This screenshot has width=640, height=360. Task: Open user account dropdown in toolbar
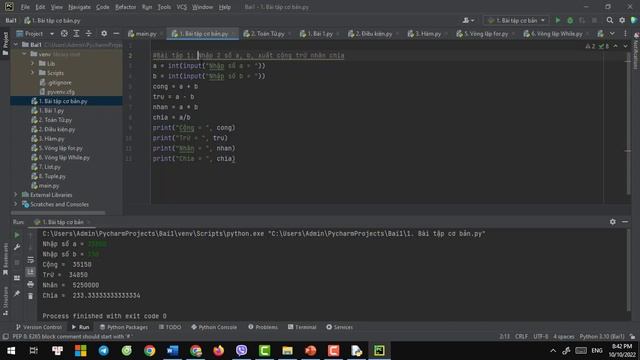tap(468, 20)
